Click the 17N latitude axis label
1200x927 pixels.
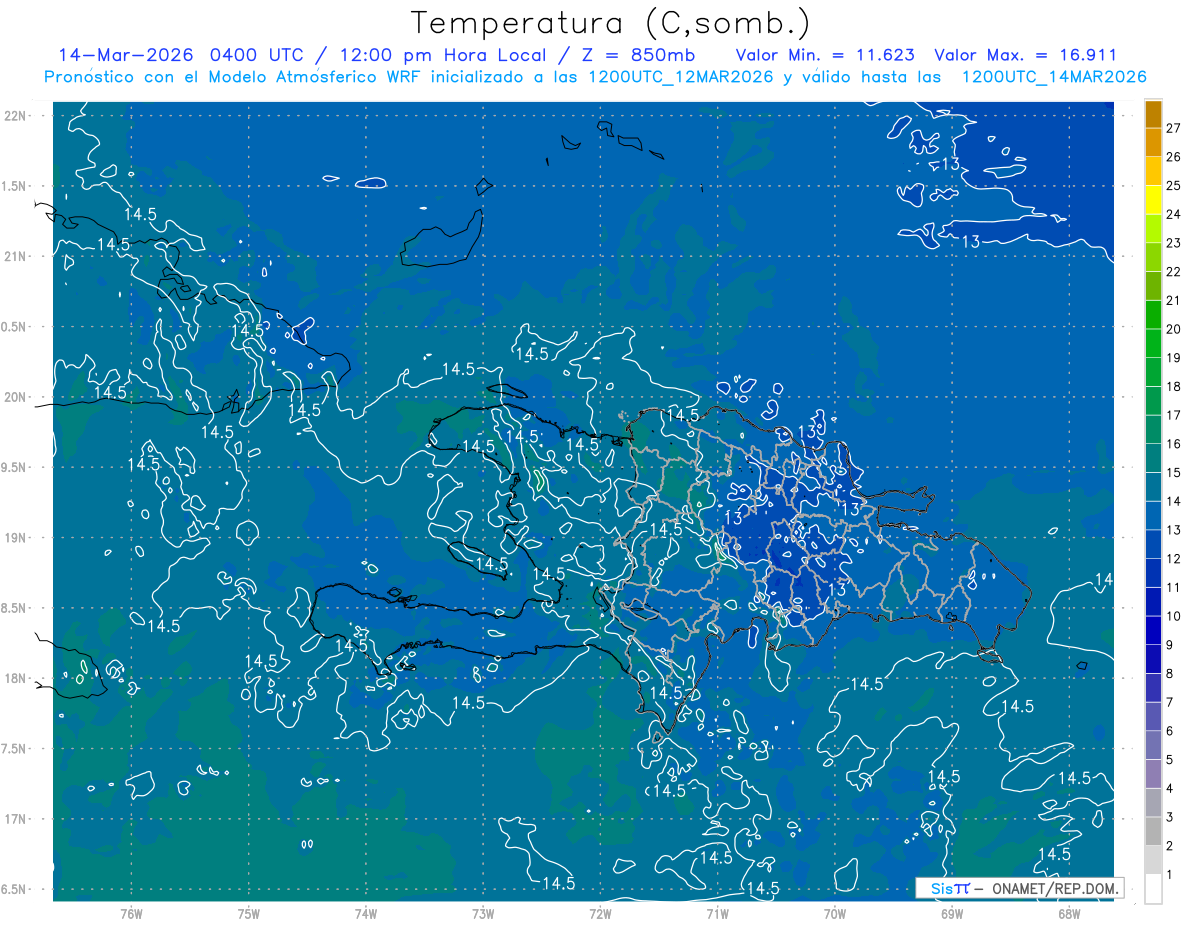click(17, 819)
